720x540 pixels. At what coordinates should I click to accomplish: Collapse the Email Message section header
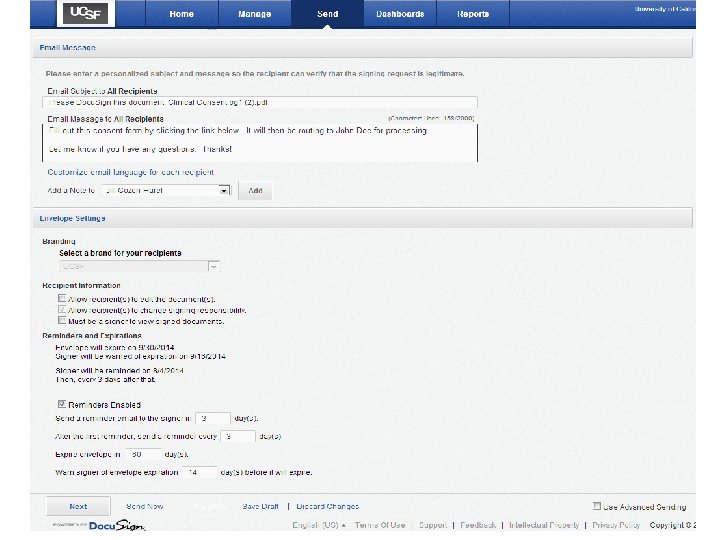point(362,48)
